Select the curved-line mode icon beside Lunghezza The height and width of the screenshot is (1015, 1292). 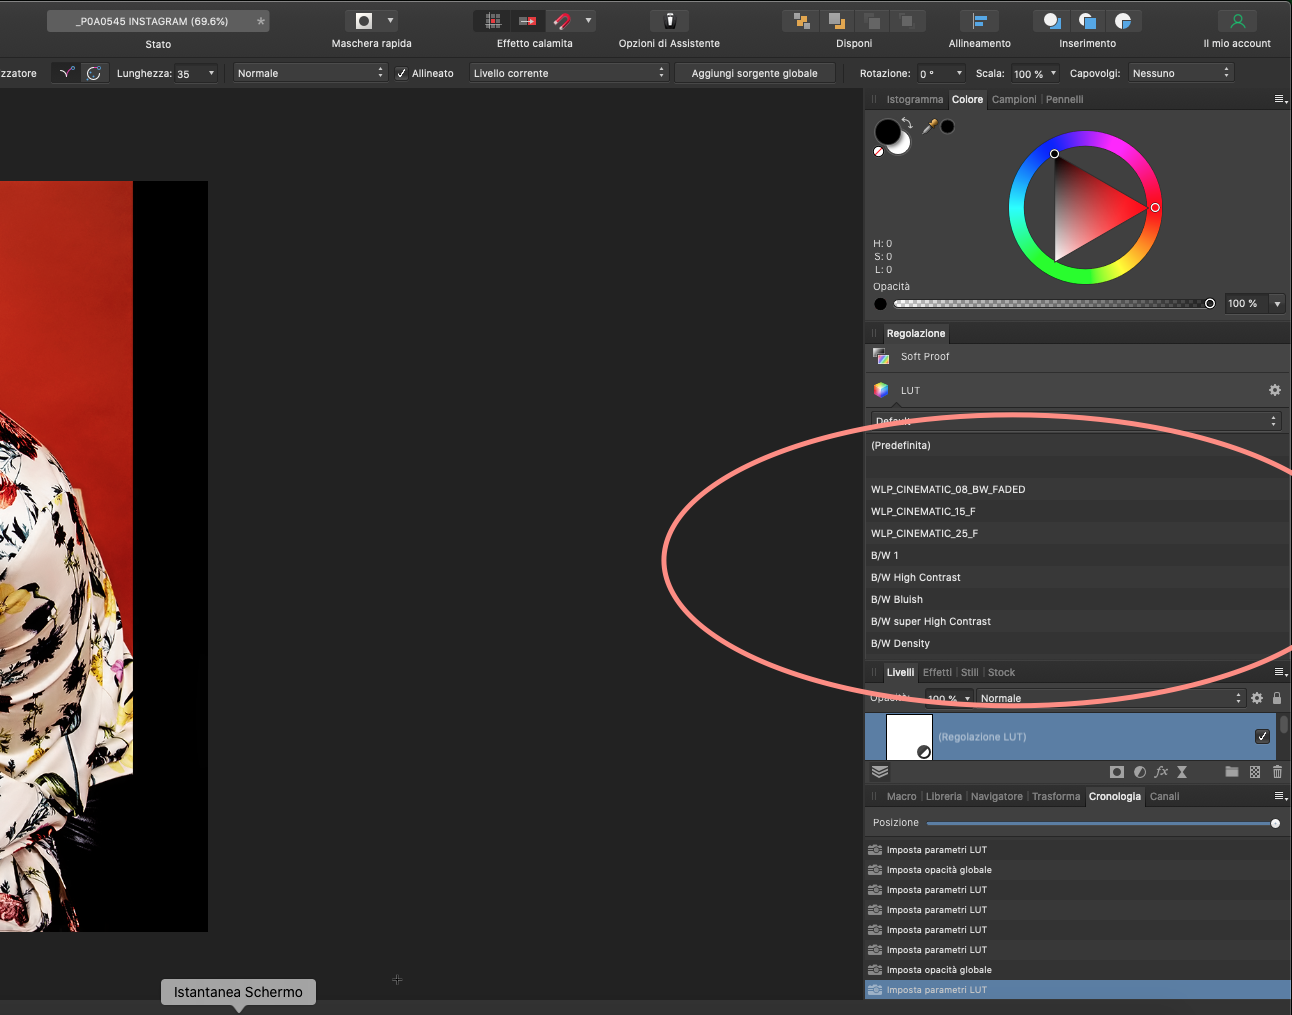tap(67, 73)
